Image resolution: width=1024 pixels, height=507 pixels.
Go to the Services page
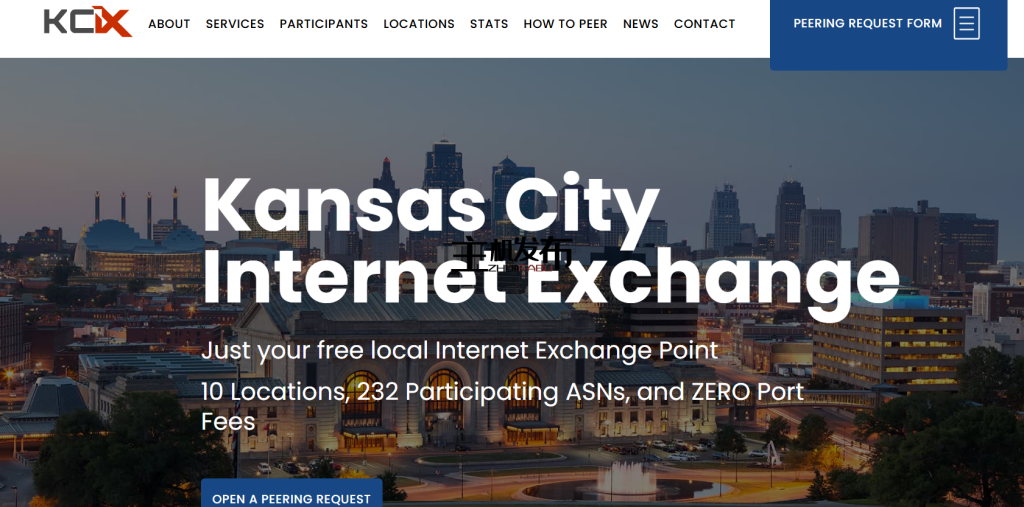(x=235, y=24)
